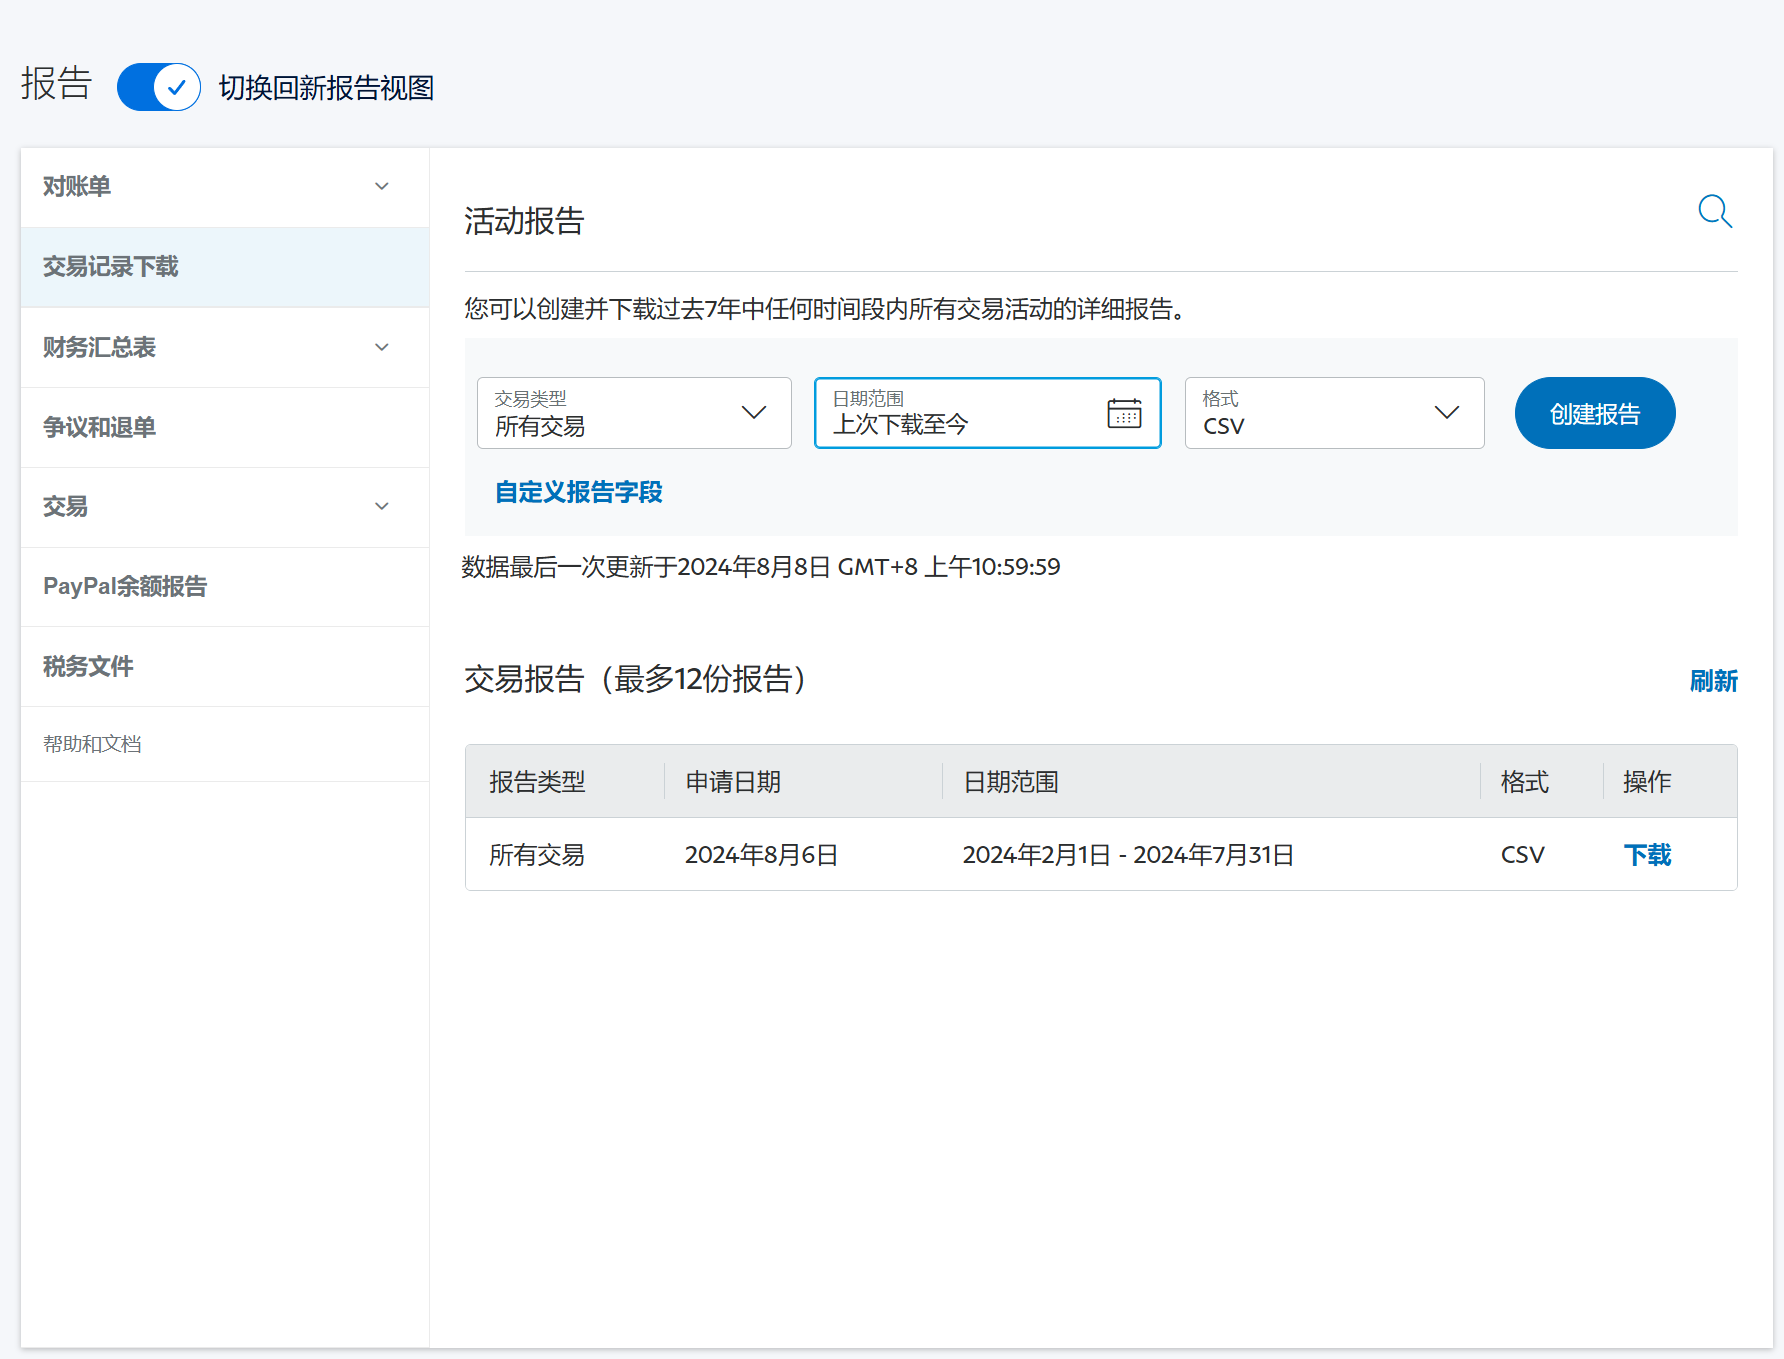The image size is (1784, 1359).
Task: Click 刷新 link
Action: [1713, 681]
